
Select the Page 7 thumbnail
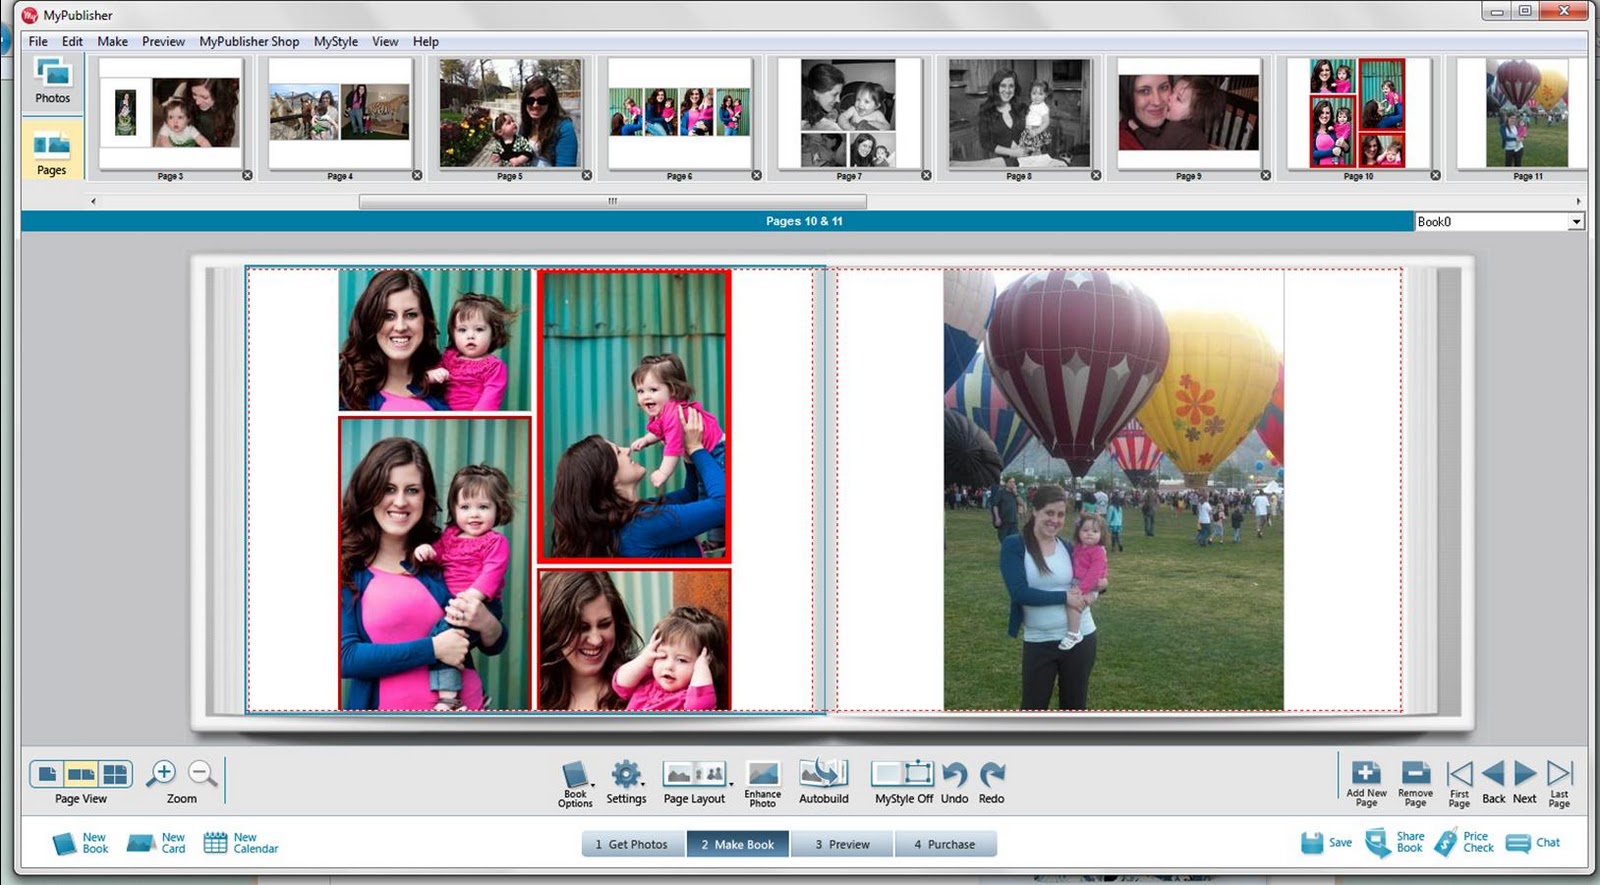coord(848,112)
